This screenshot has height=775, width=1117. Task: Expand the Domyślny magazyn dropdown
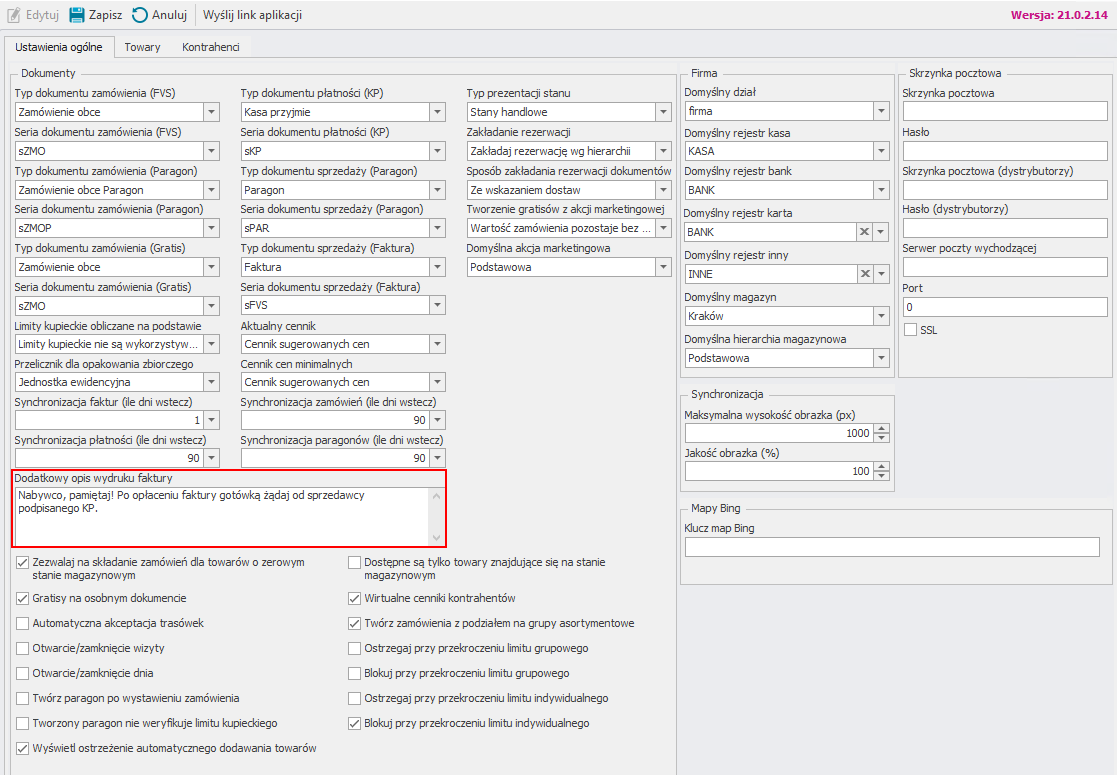click(881, 316)
